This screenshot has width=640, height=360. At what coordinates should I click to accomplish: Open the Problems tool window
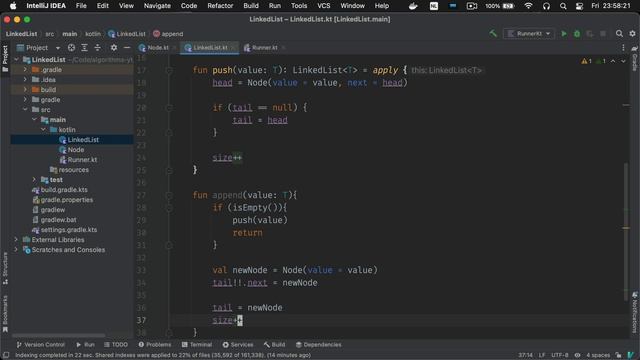click(155, 345)
